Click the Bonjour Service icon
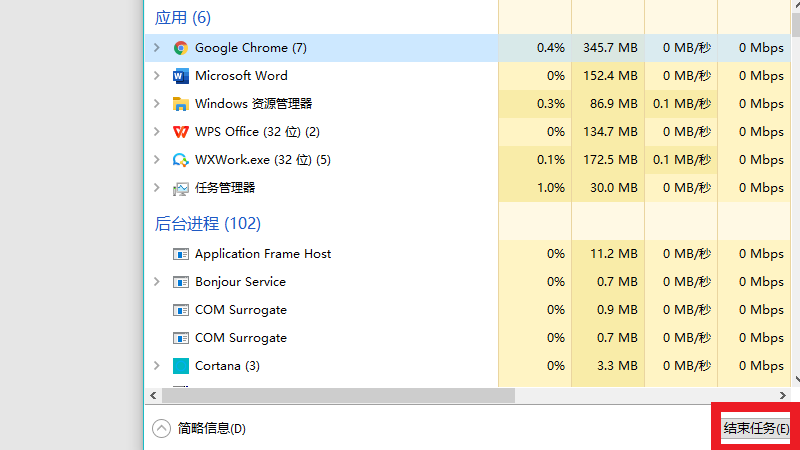 click(x=181, y=282)
